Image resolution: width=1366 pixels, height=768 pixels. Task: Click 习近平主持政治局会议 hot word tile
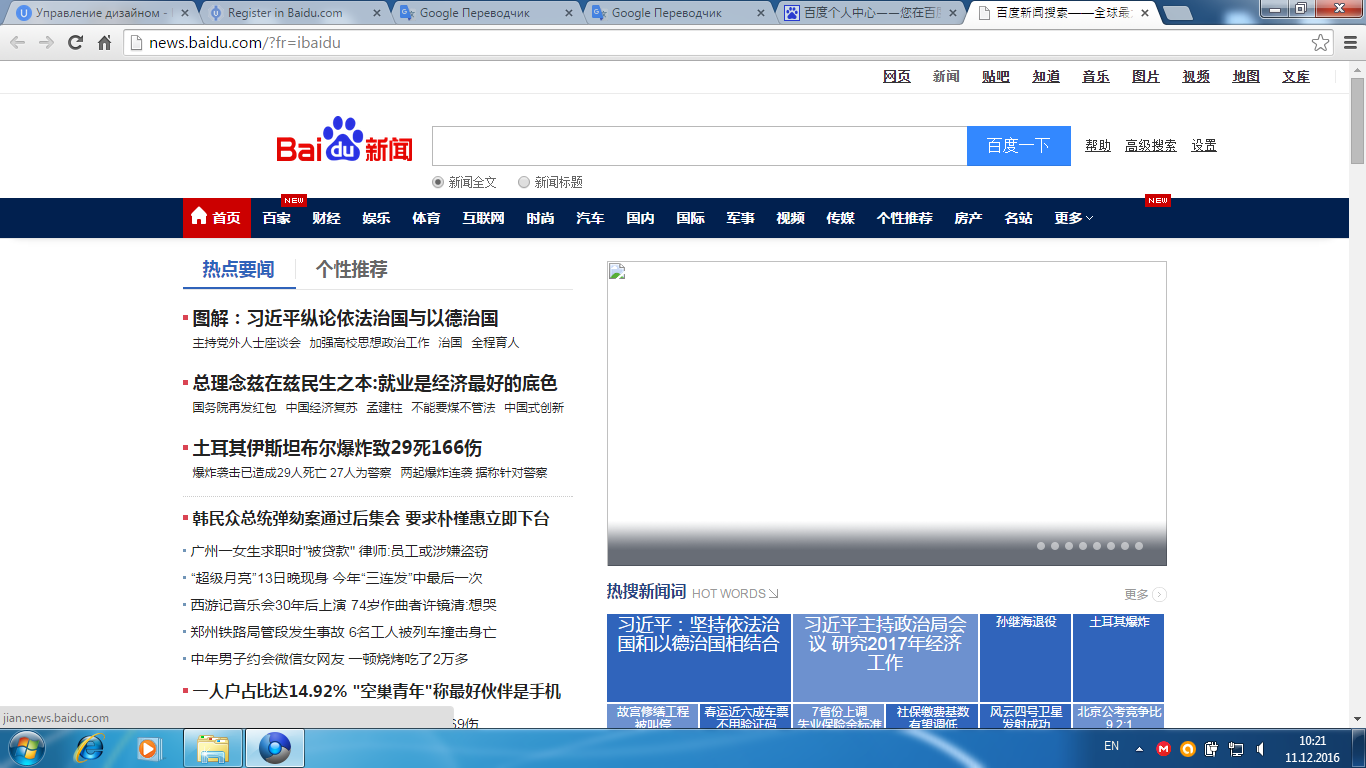[885, 657]
